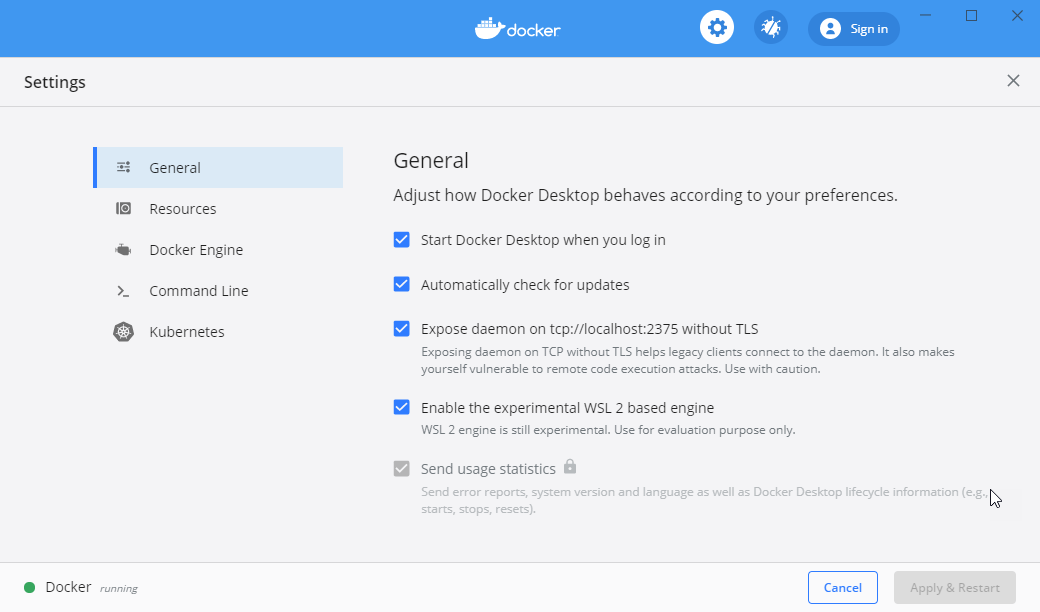Screen dimensions: 1040x612
Task: Click the Kubernetes wheel icon
Action: click(x=123, y=332)
